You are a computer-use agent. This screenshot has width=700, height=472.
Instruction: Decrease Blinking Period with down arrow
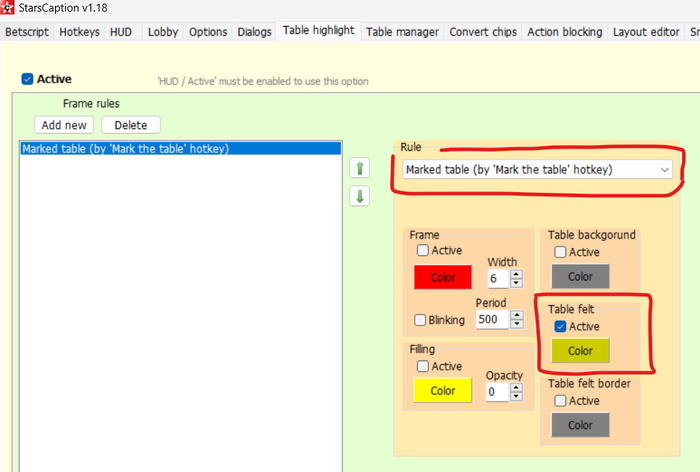[x=517, y=324]
